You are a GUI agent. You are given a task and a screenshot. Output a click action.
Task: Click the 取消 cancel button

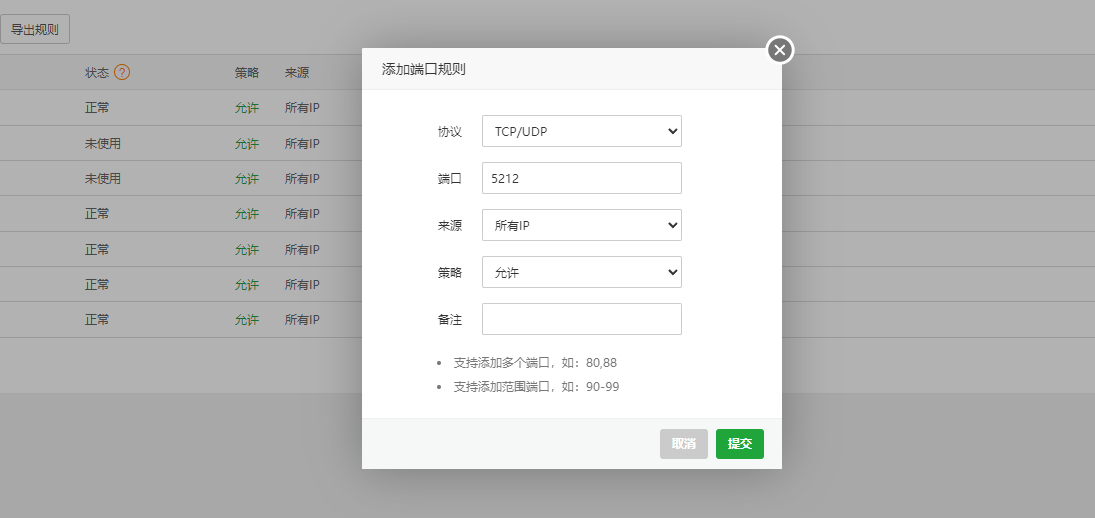[x=684, y=444]
